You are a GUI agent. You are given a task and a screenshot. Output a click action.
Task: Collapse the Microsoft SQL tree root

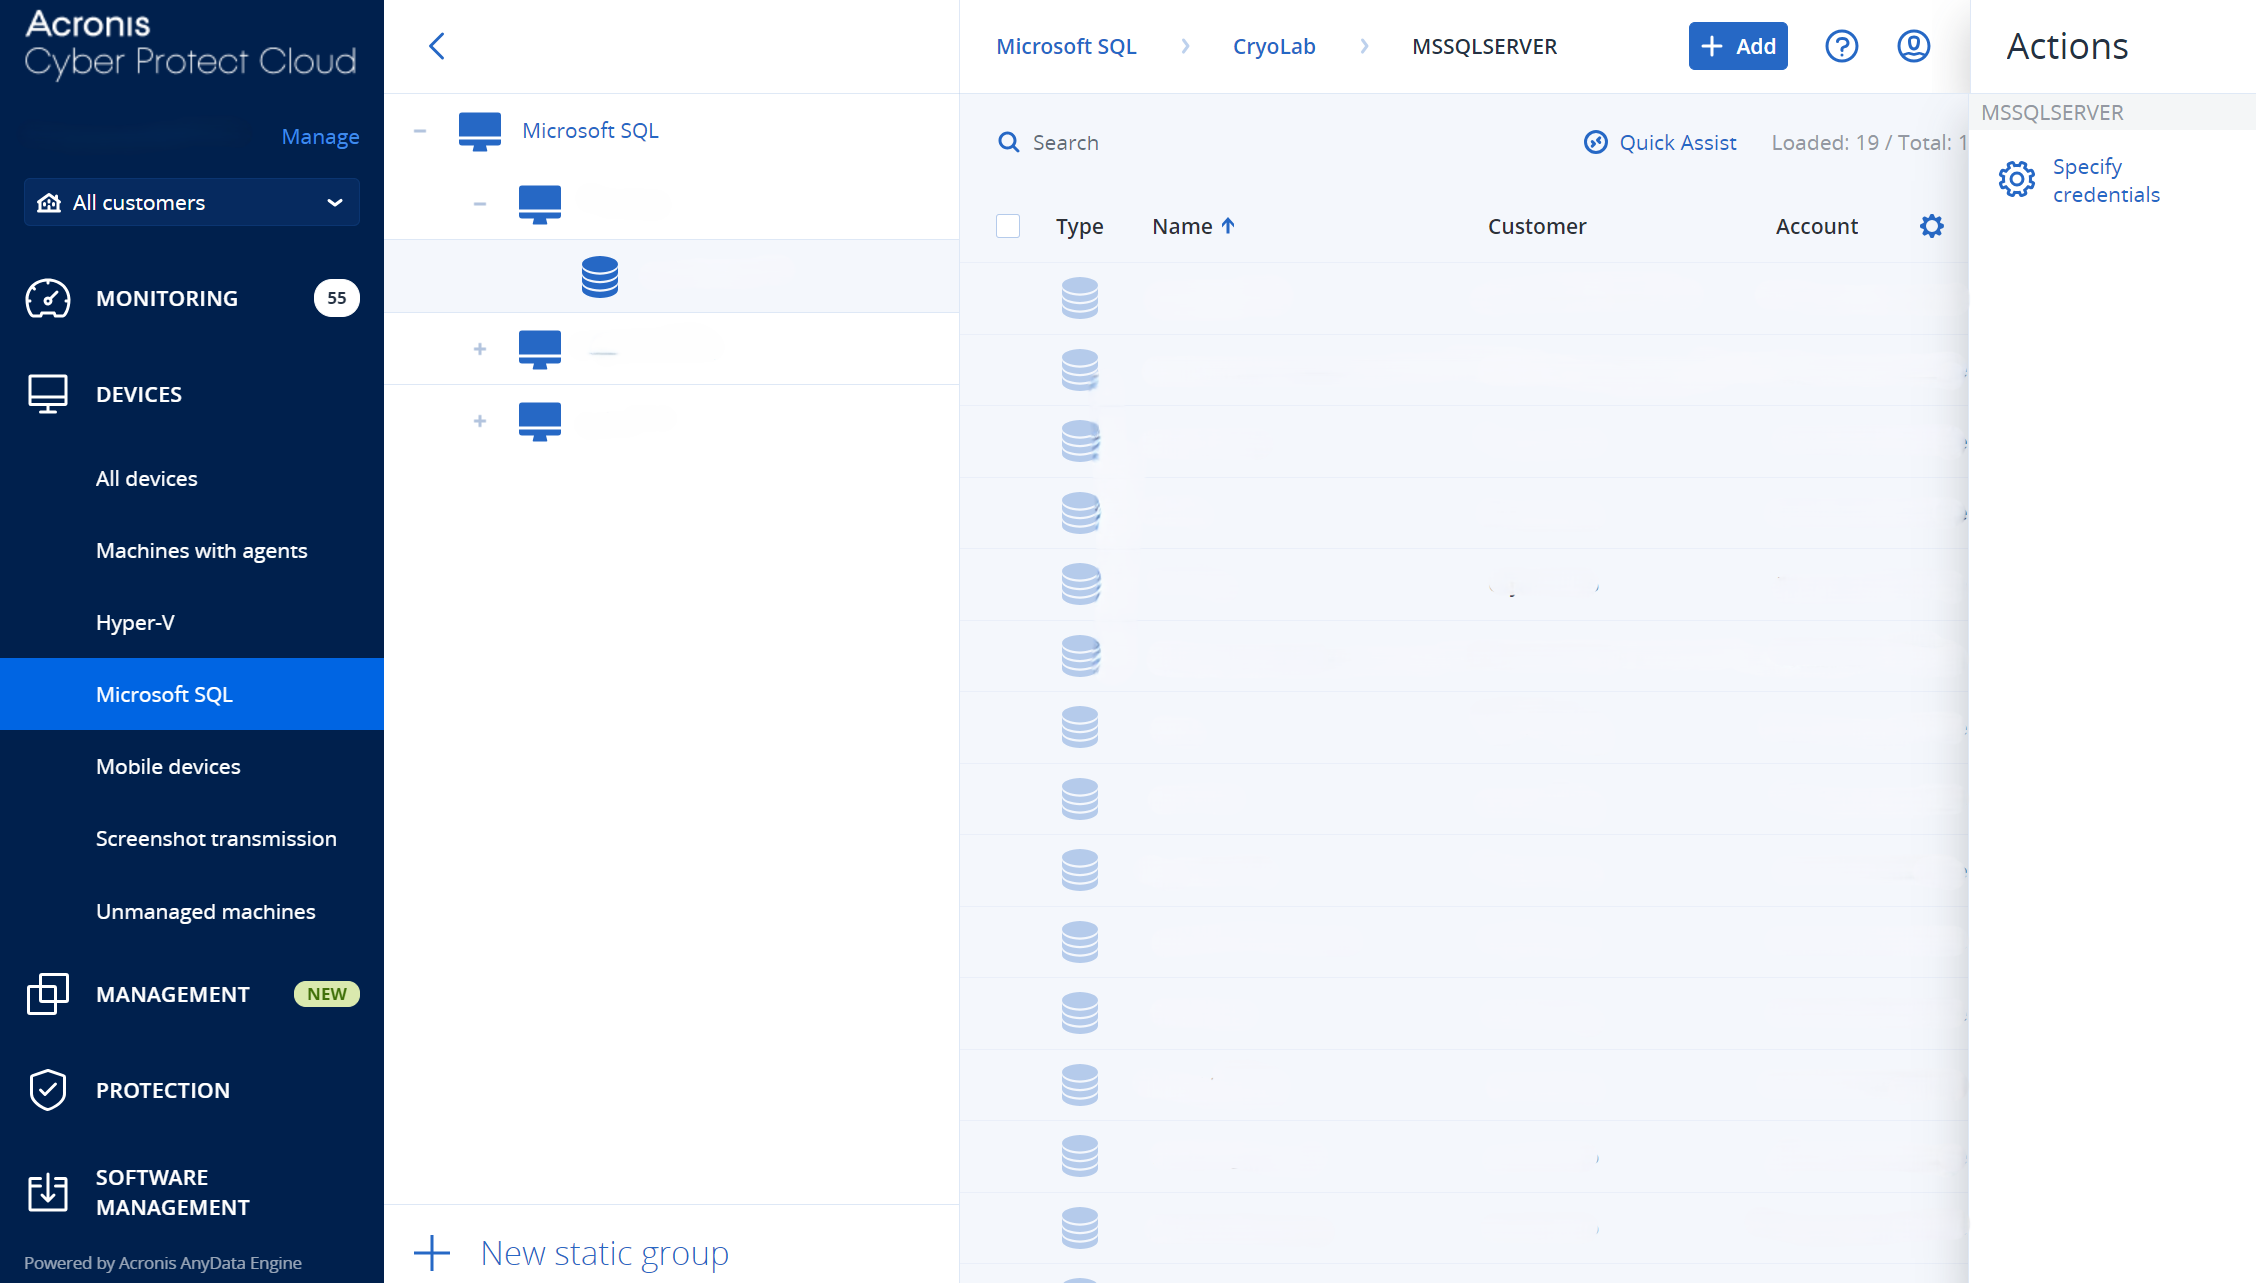pos(420,131)
